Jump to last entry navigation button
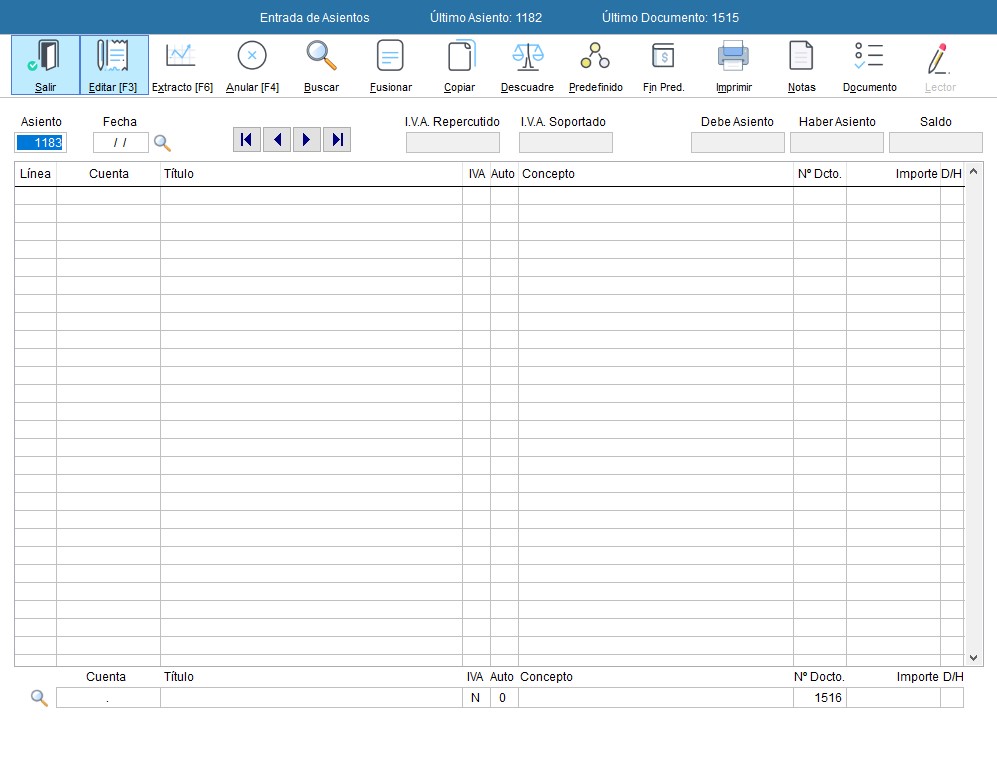The width and height of the screenshot is (997, 766). (x=337, y=140)
